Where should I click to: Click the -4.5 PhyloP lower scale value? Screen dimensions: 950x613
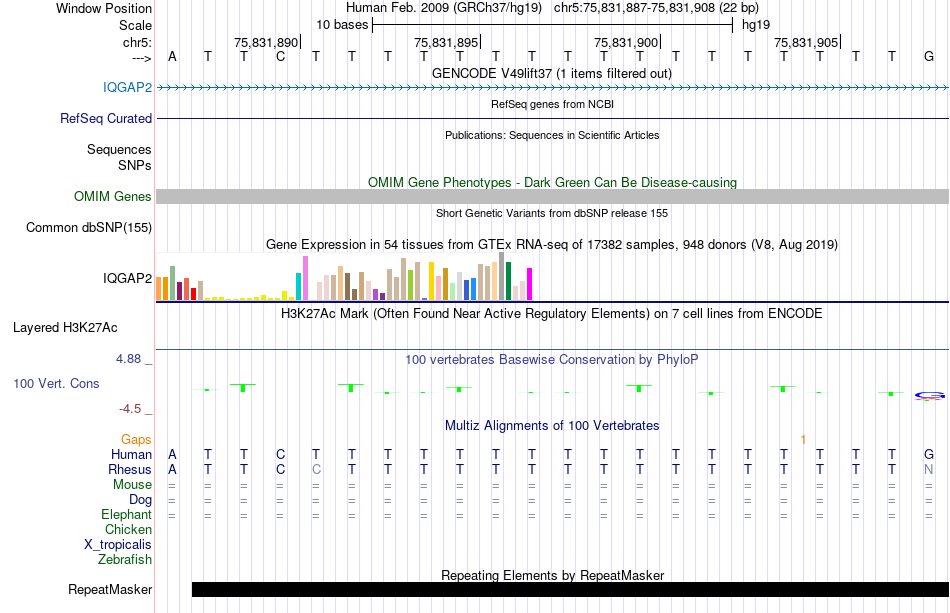click(130, 409)
